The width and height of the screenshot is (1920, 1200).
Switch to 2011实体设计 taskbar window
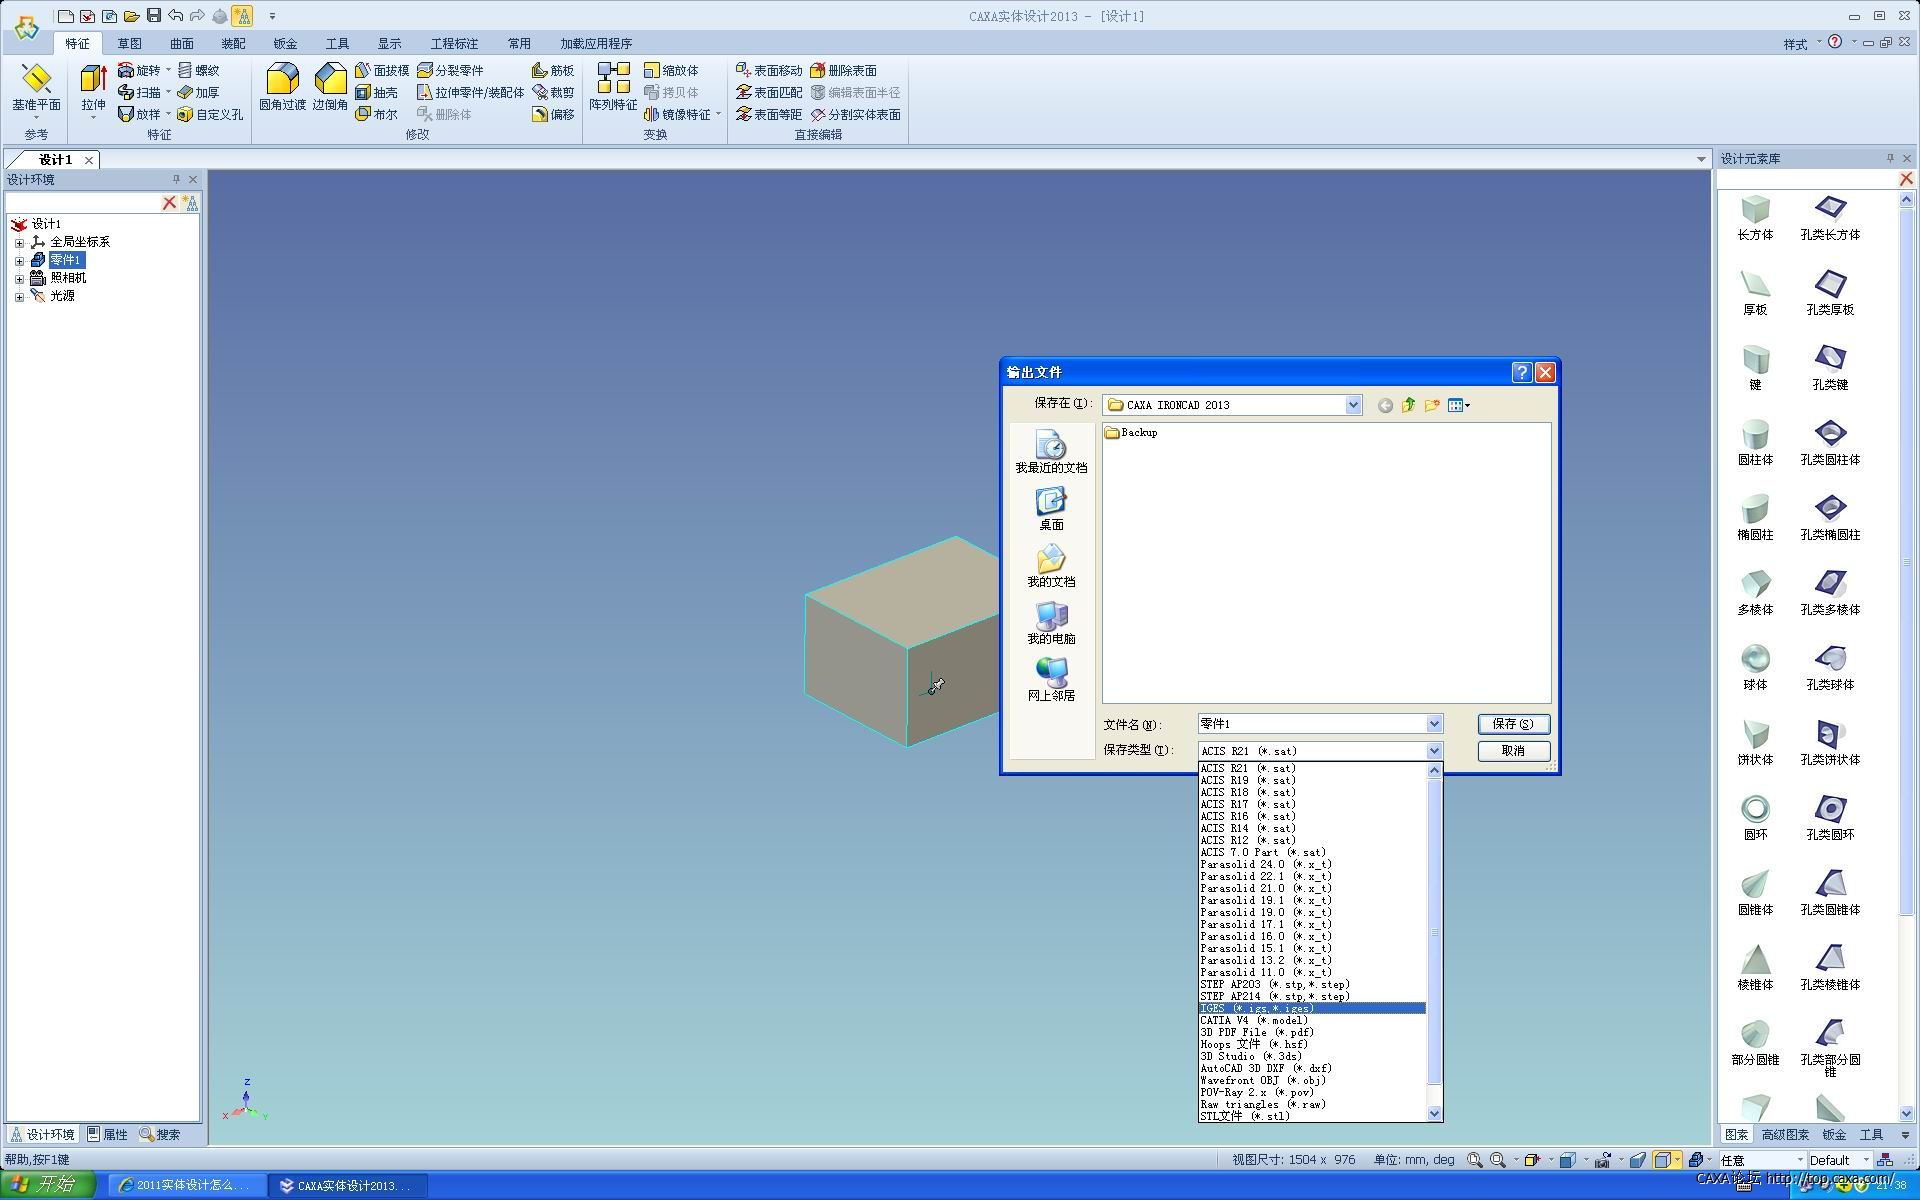tap(186, 1185)
